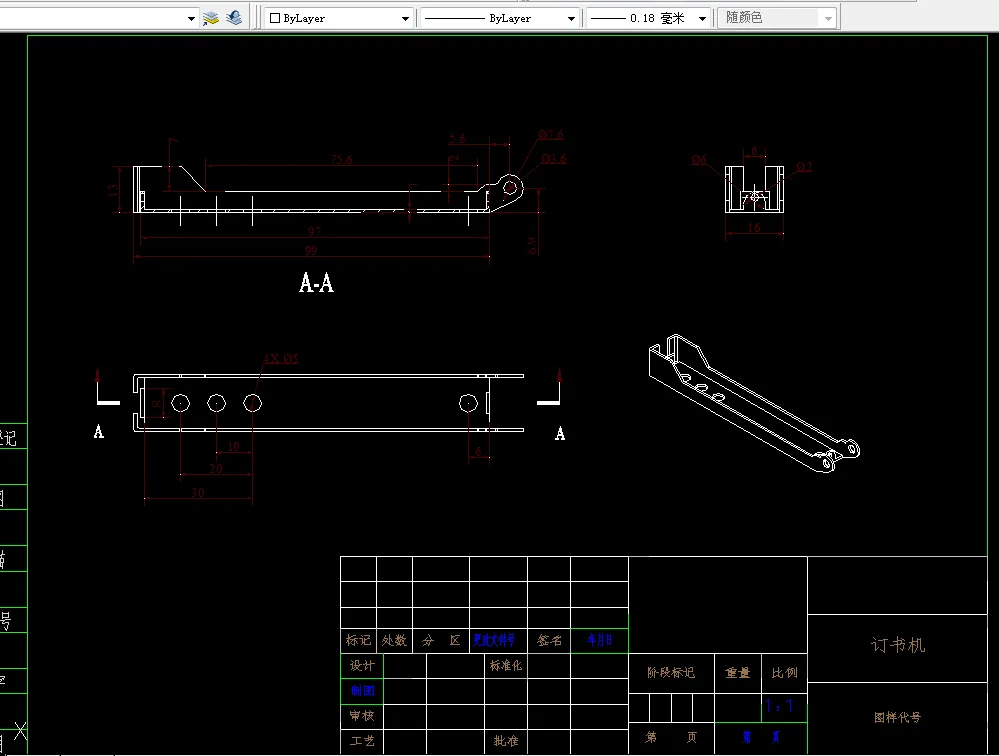Click the blue 制图 row label
The image size is (999, 756).
click(362, 690)
